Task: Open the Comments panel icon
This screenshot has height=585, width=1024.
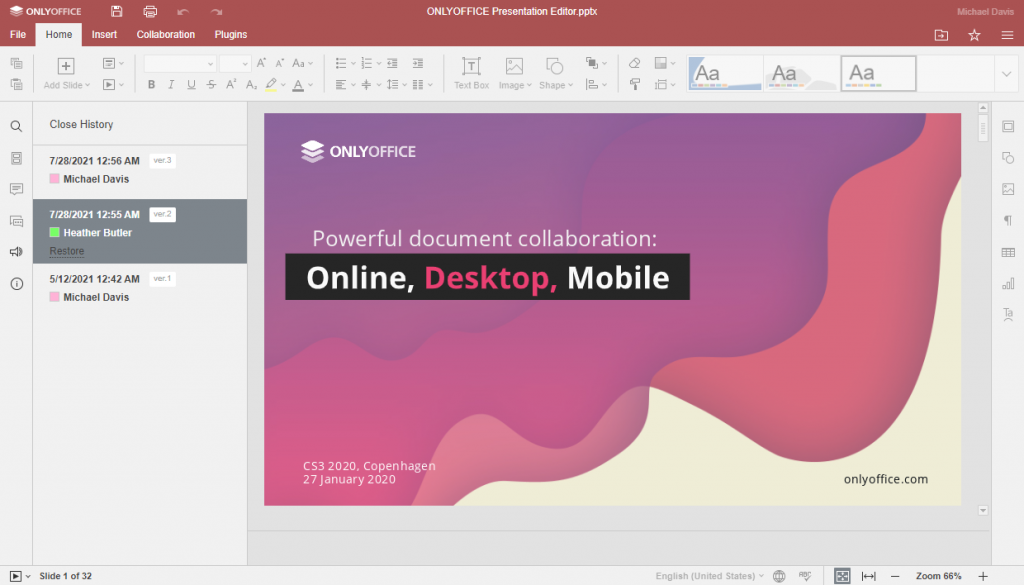Action: pyautogui.click(x=16, y=189)
